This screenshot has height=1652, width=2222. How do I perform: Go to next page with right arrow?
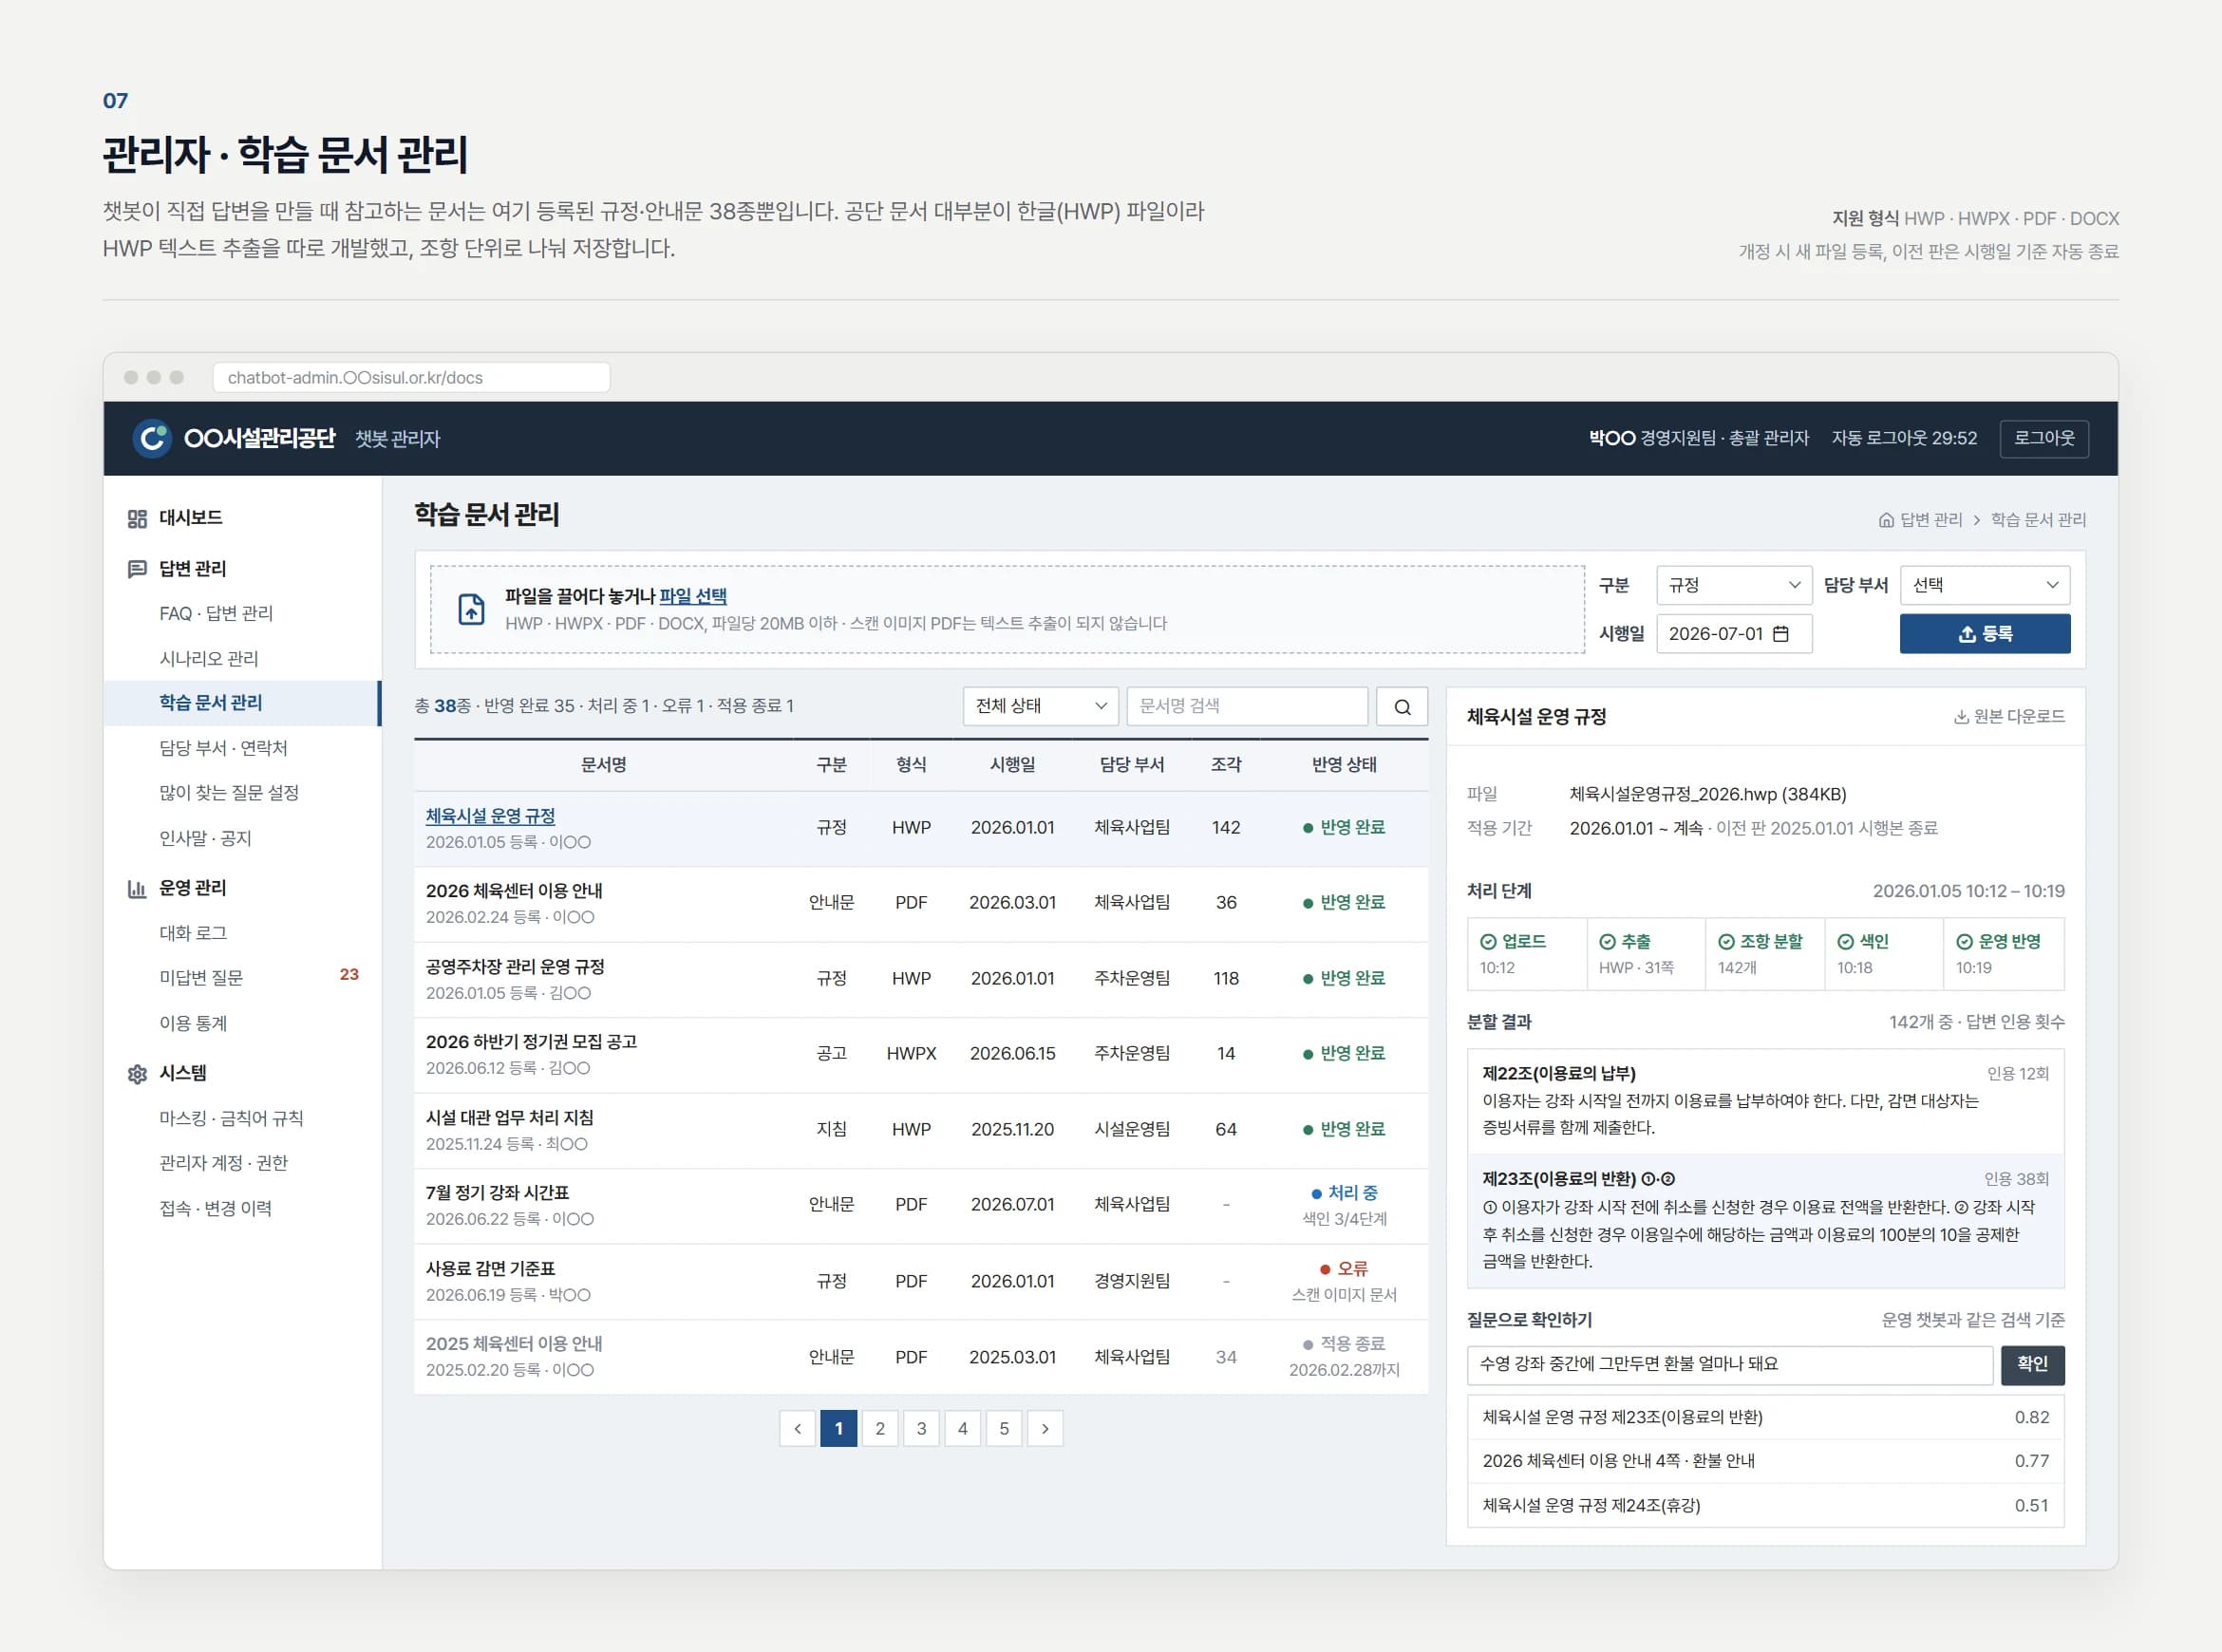[x=1045, y=1429]
